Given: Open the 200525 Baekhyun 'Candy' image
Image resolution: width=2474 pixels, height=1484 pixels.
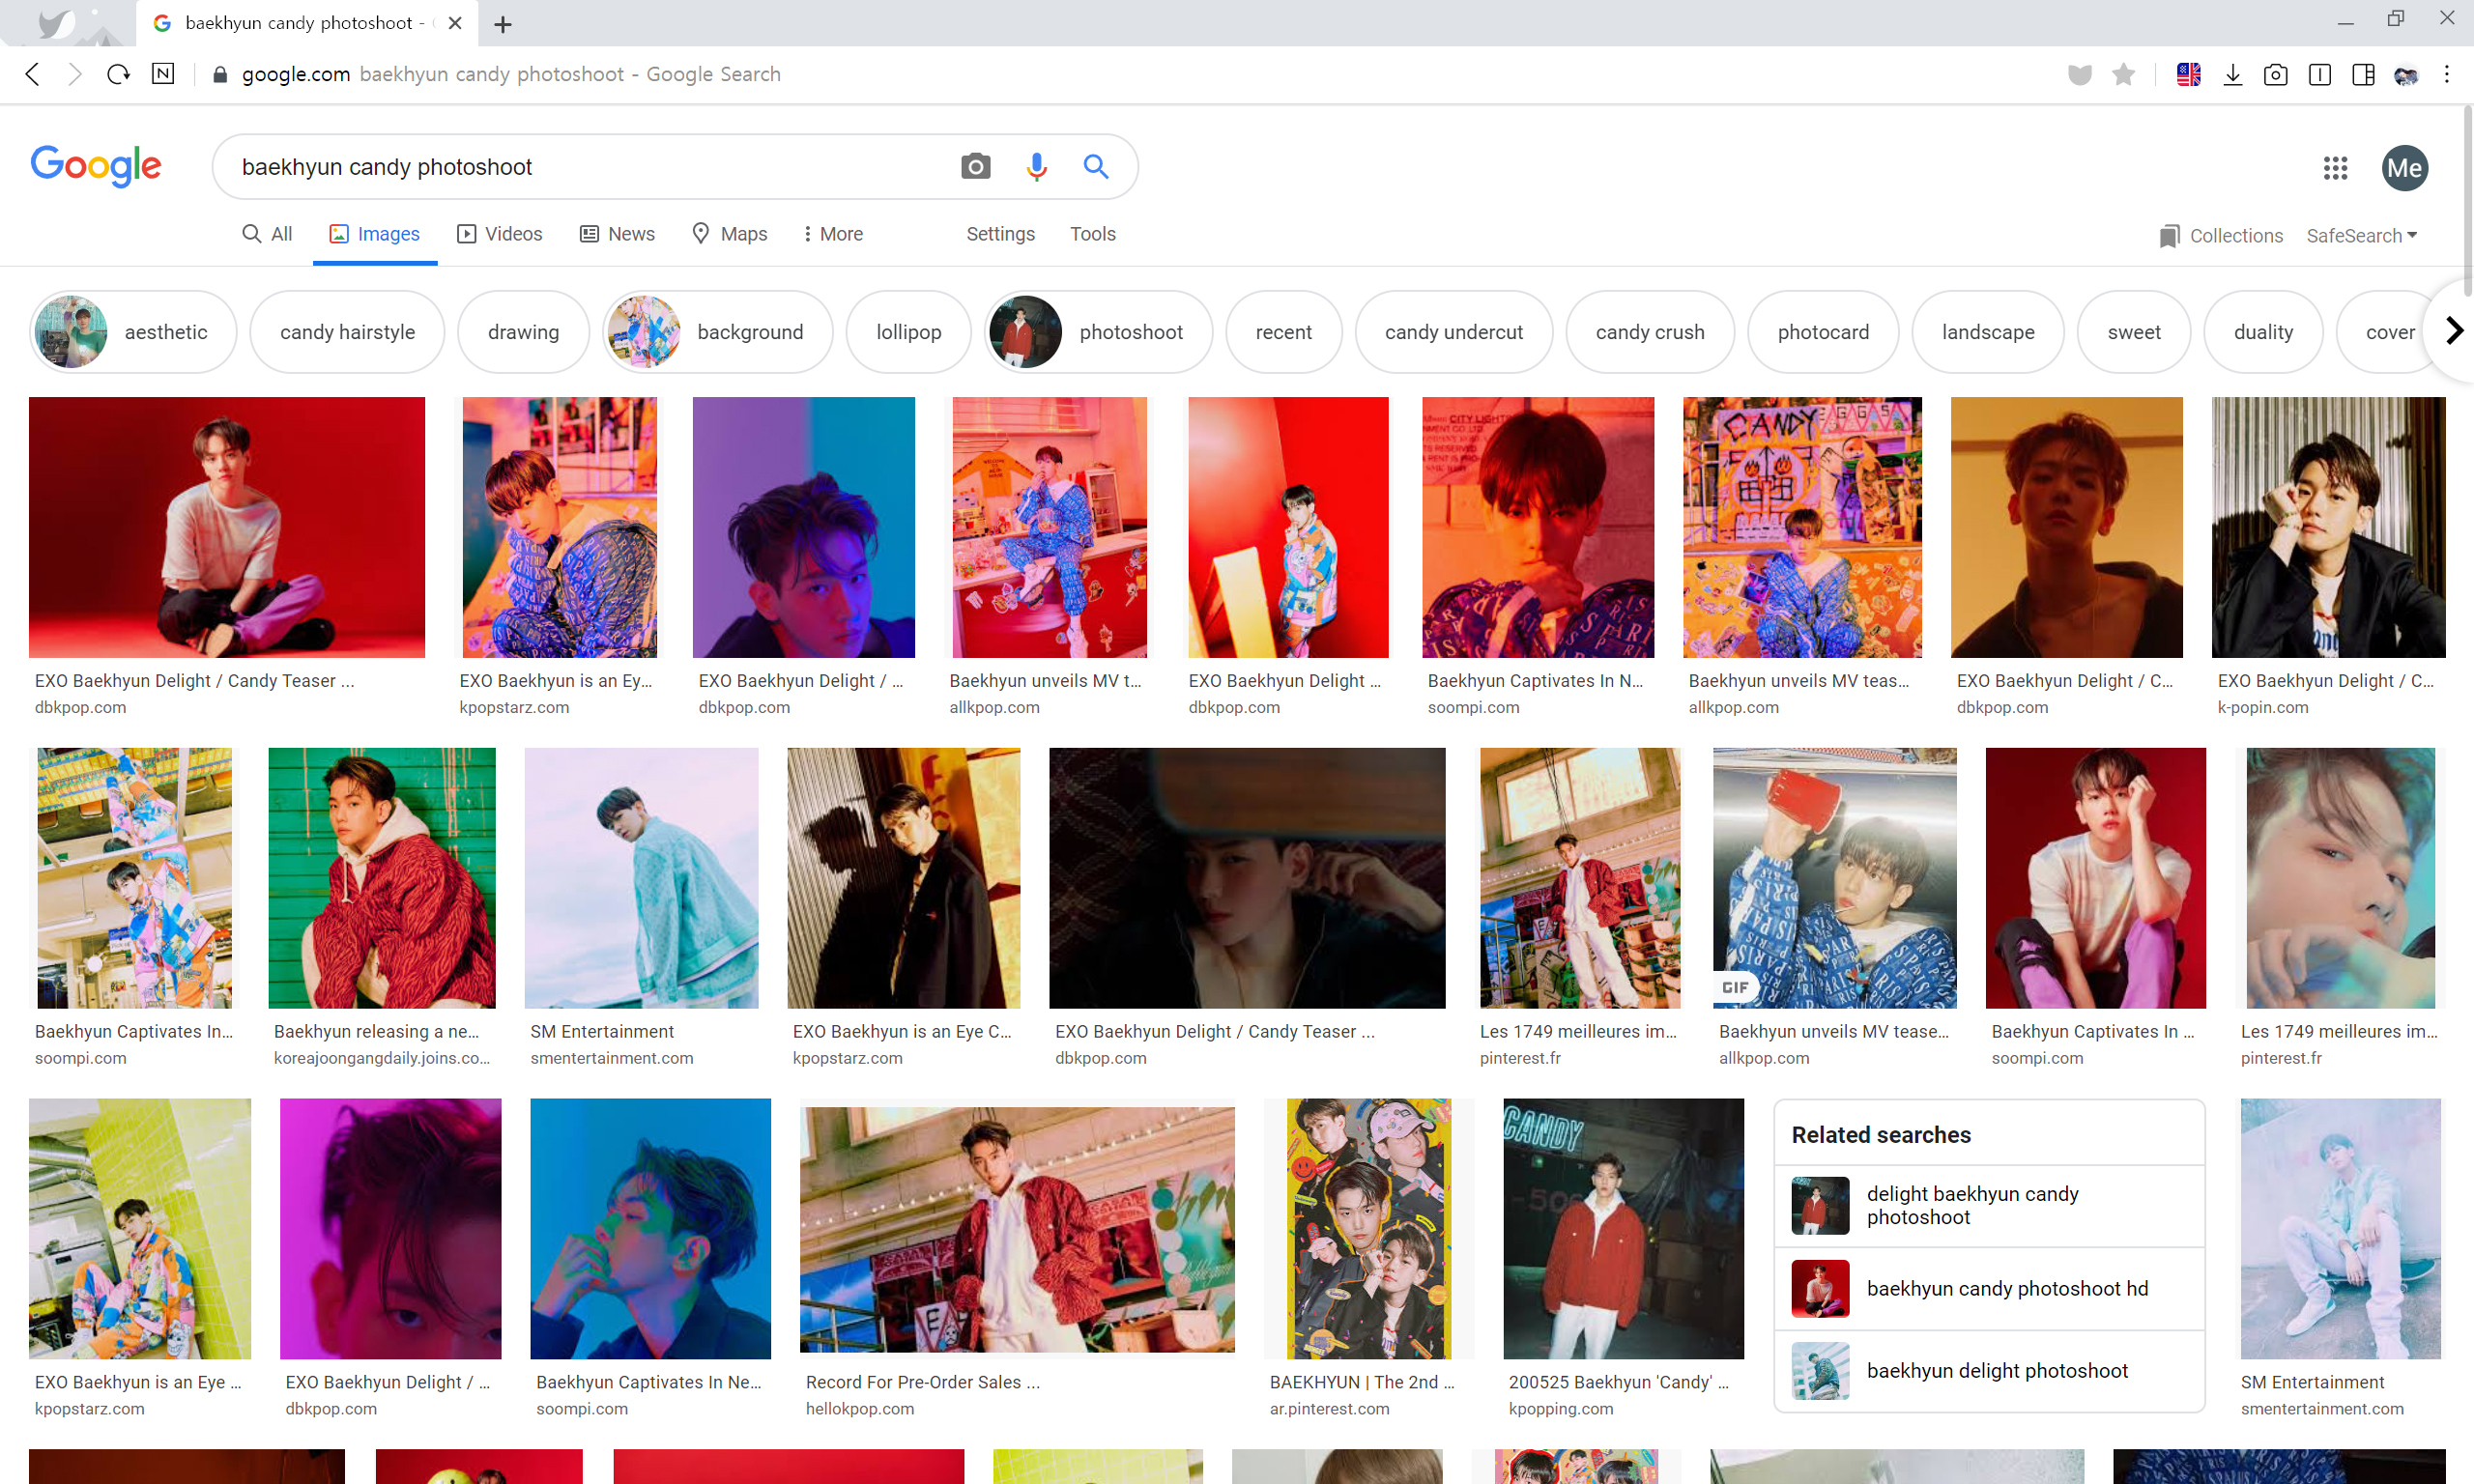Looking at the screenshot, I should click(1623, 1229).
